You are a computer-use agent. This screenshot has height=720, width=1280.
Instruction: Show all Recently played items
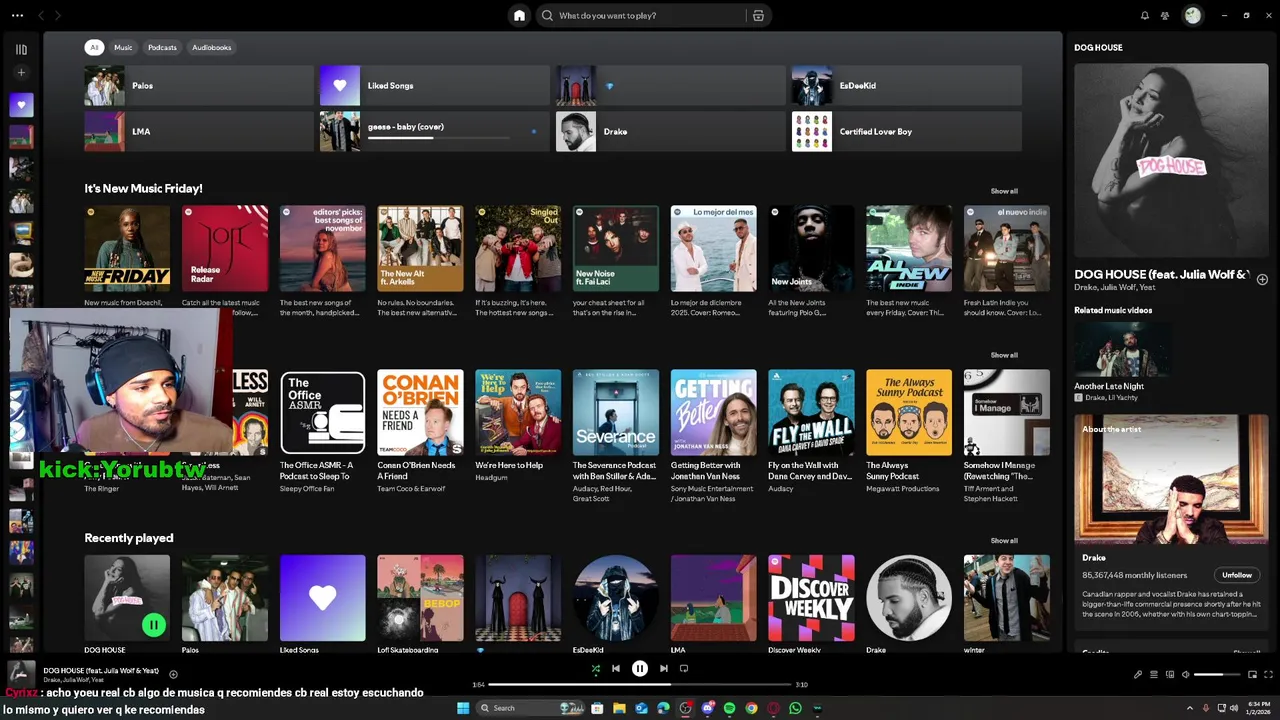pyautogui.click(x=1004, y=541)
